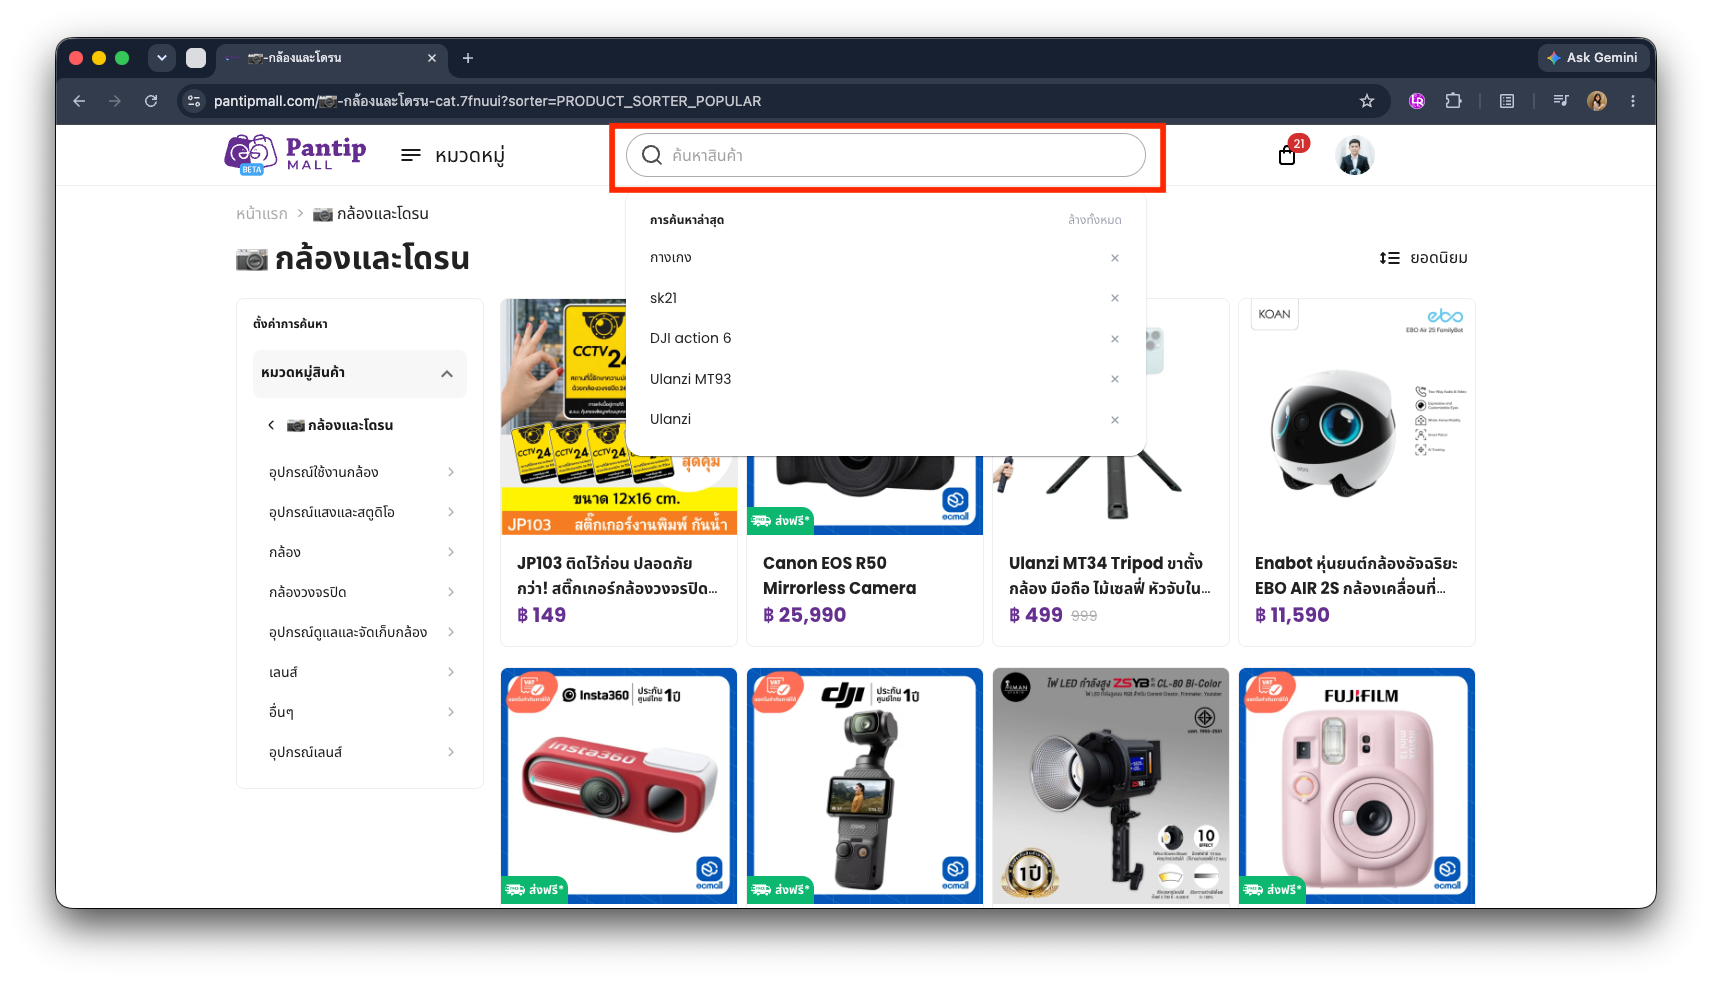Remove Ulanzi from recent searches
The image size is (1712, 982).
tap(1115, 420)
